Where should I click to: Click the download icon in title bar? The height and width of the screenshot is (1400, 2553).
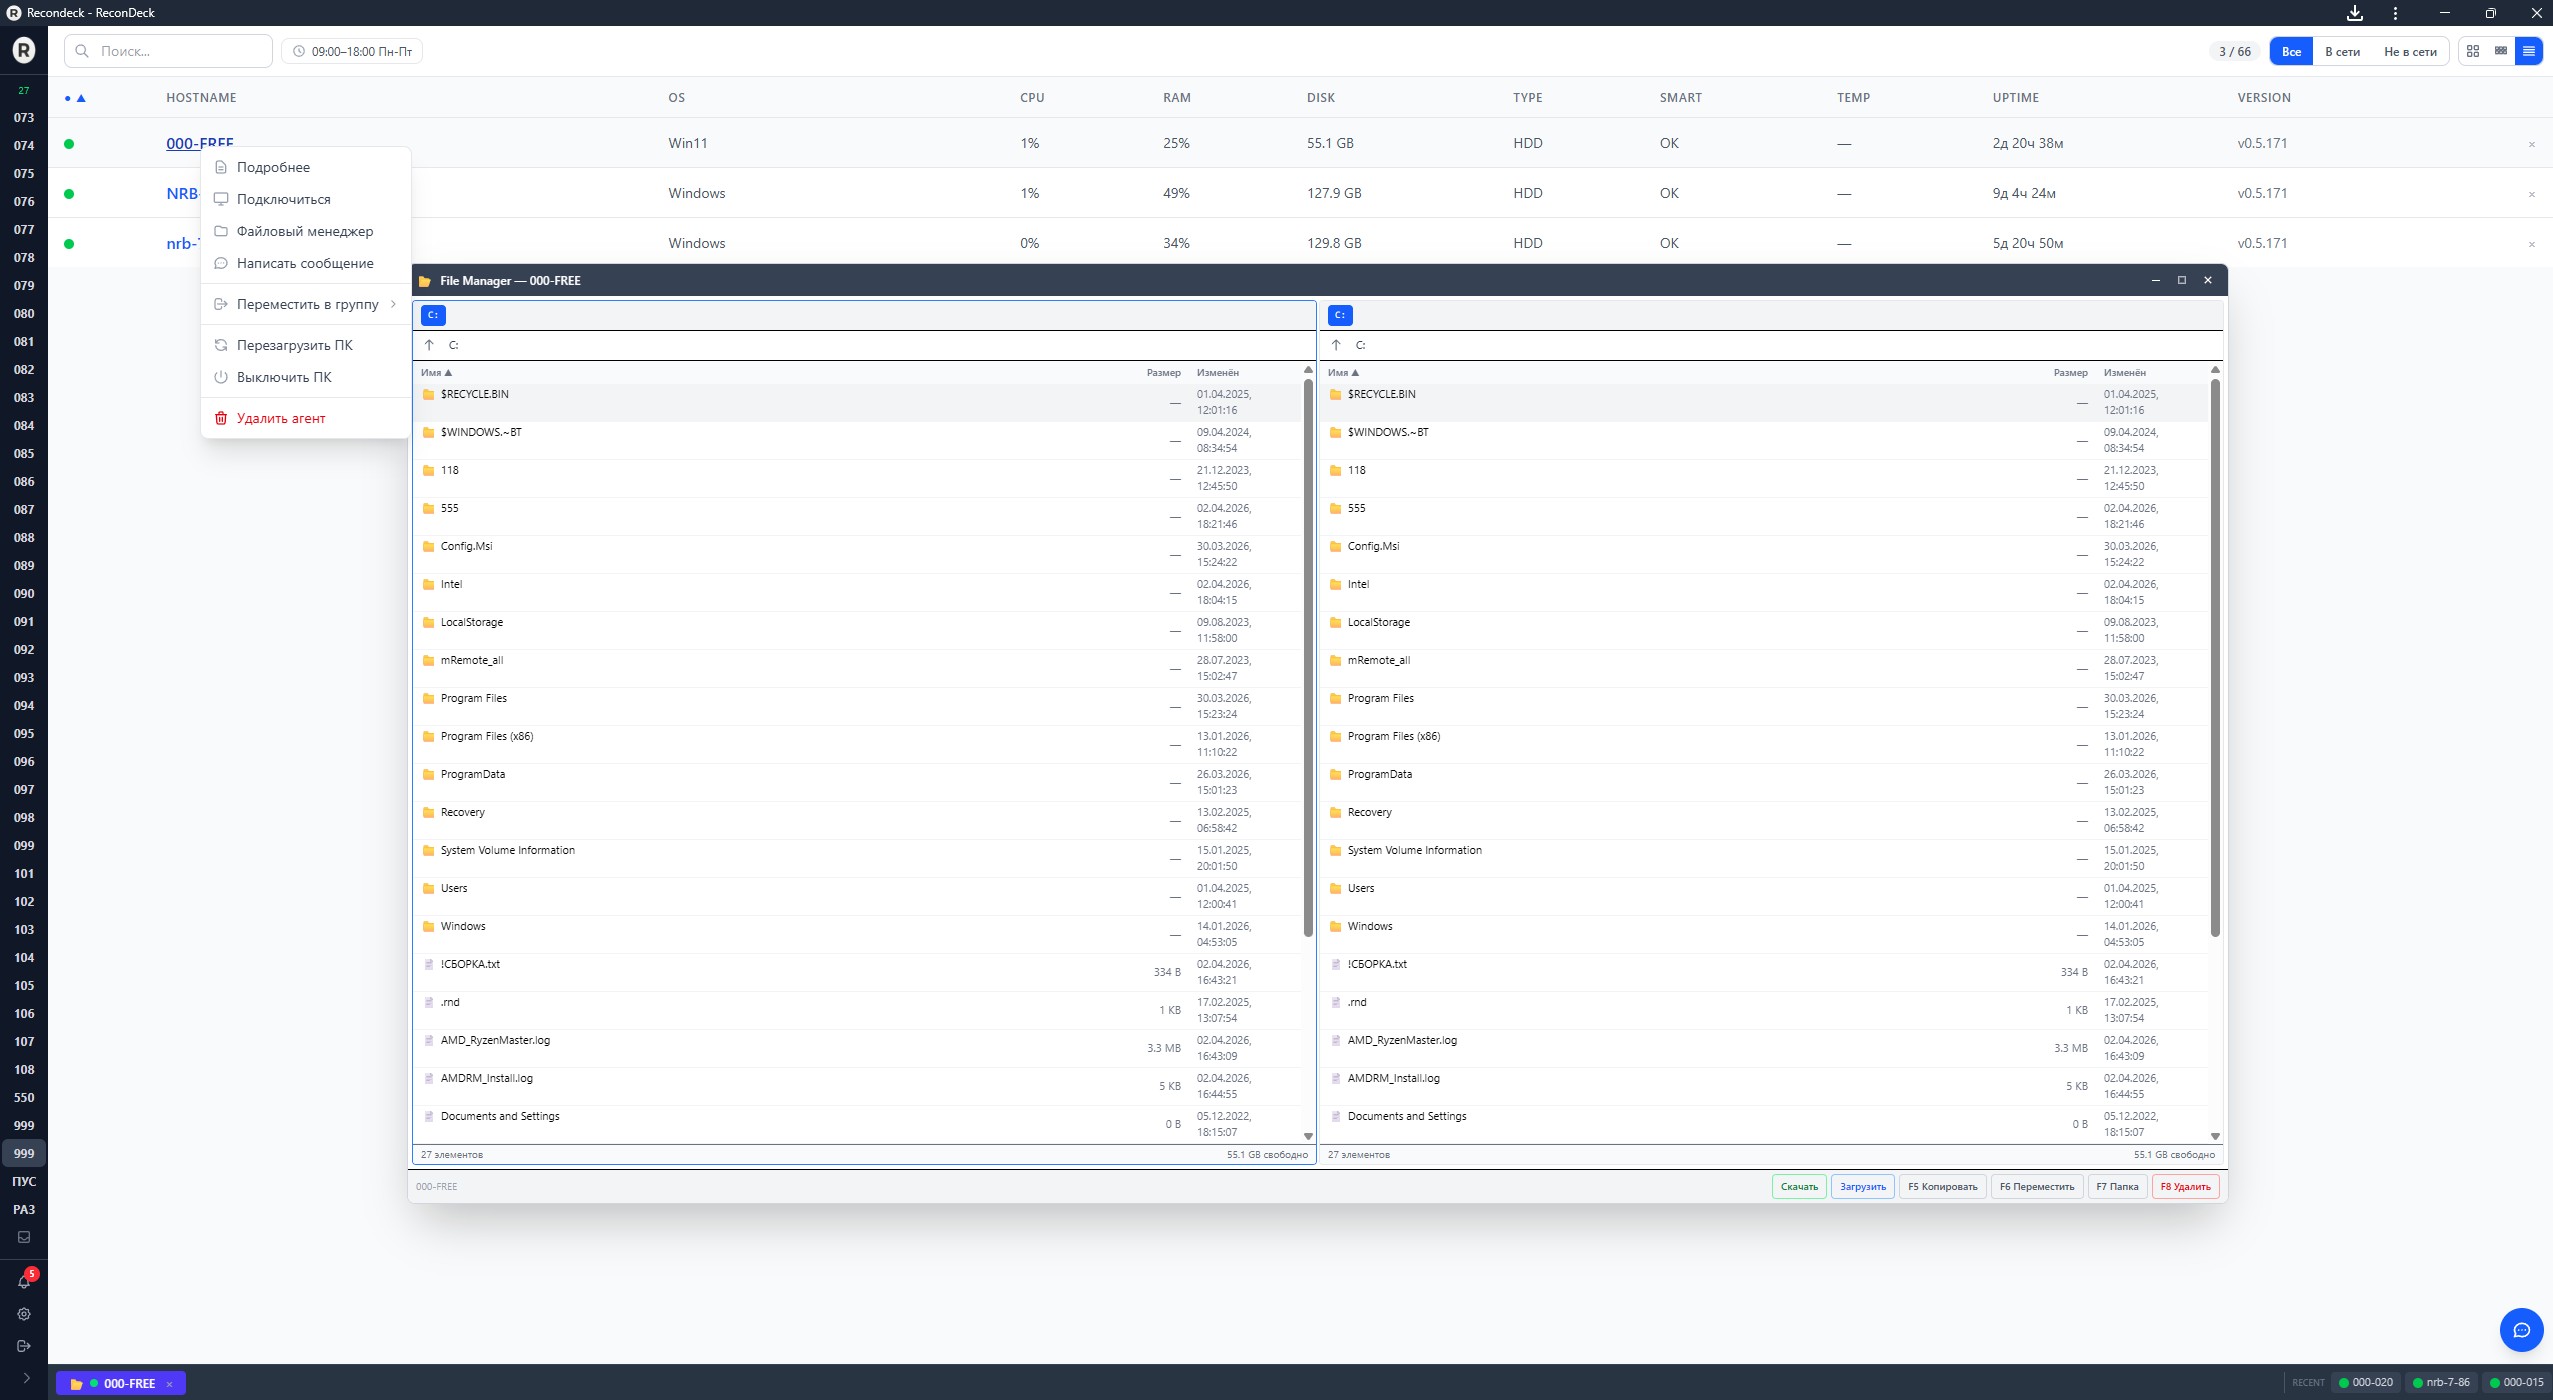click(2355, 13)
